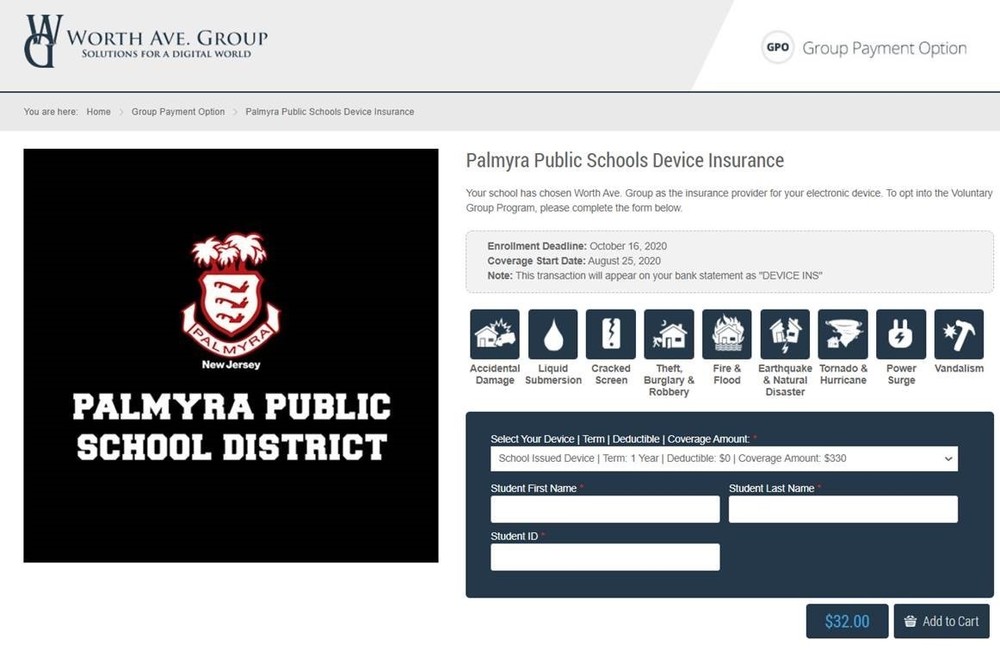
Task: Select the Fire & Flood coverage icon
Action: pos(726,333)
